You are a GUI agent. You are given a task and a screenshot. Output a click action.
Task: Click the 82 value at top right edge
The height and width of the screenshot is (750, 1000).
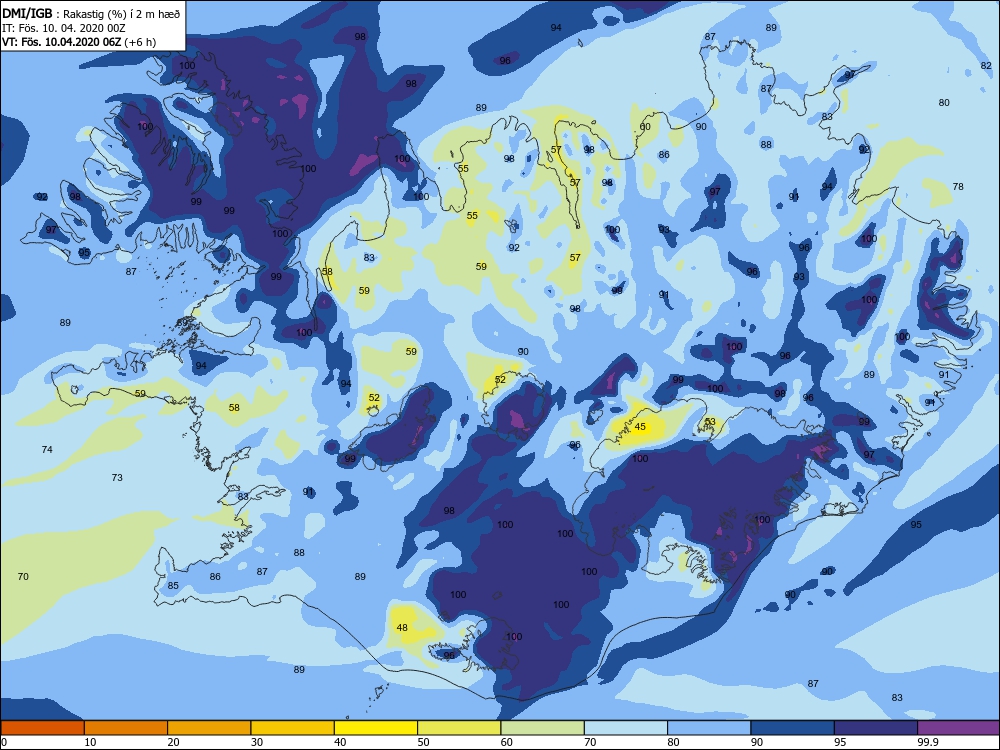tap(986, 66)
